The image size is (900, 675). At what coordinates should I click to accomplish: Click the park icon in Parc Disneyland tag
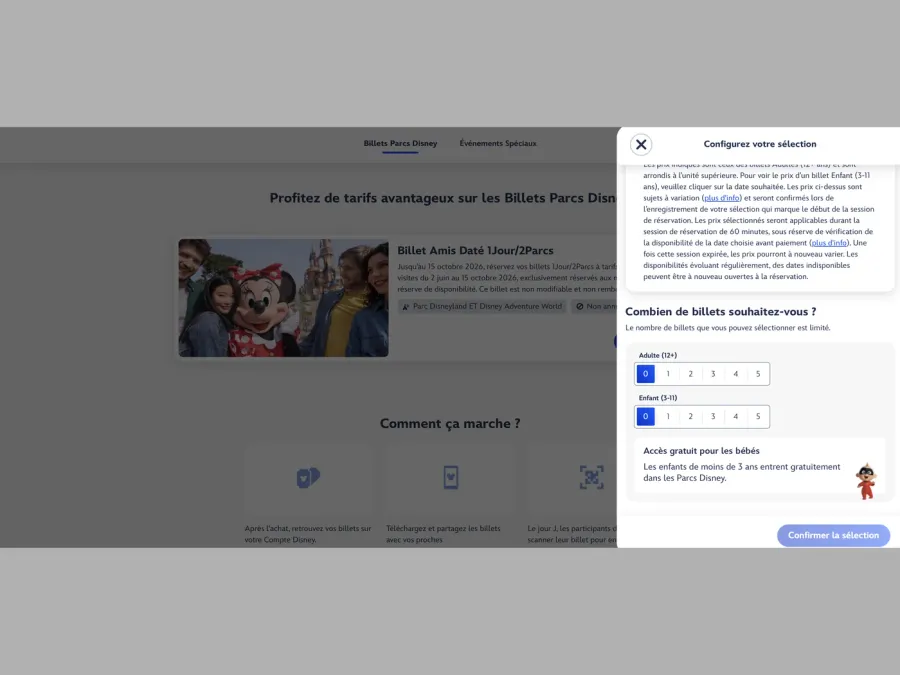click(x=406, y=307)
